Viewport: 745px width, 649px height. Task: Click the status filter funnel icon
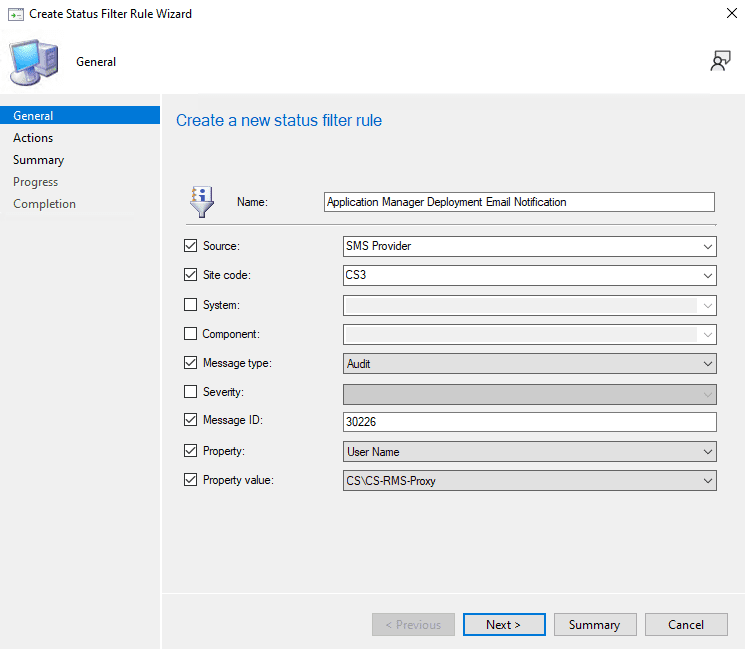coord(201,201)
